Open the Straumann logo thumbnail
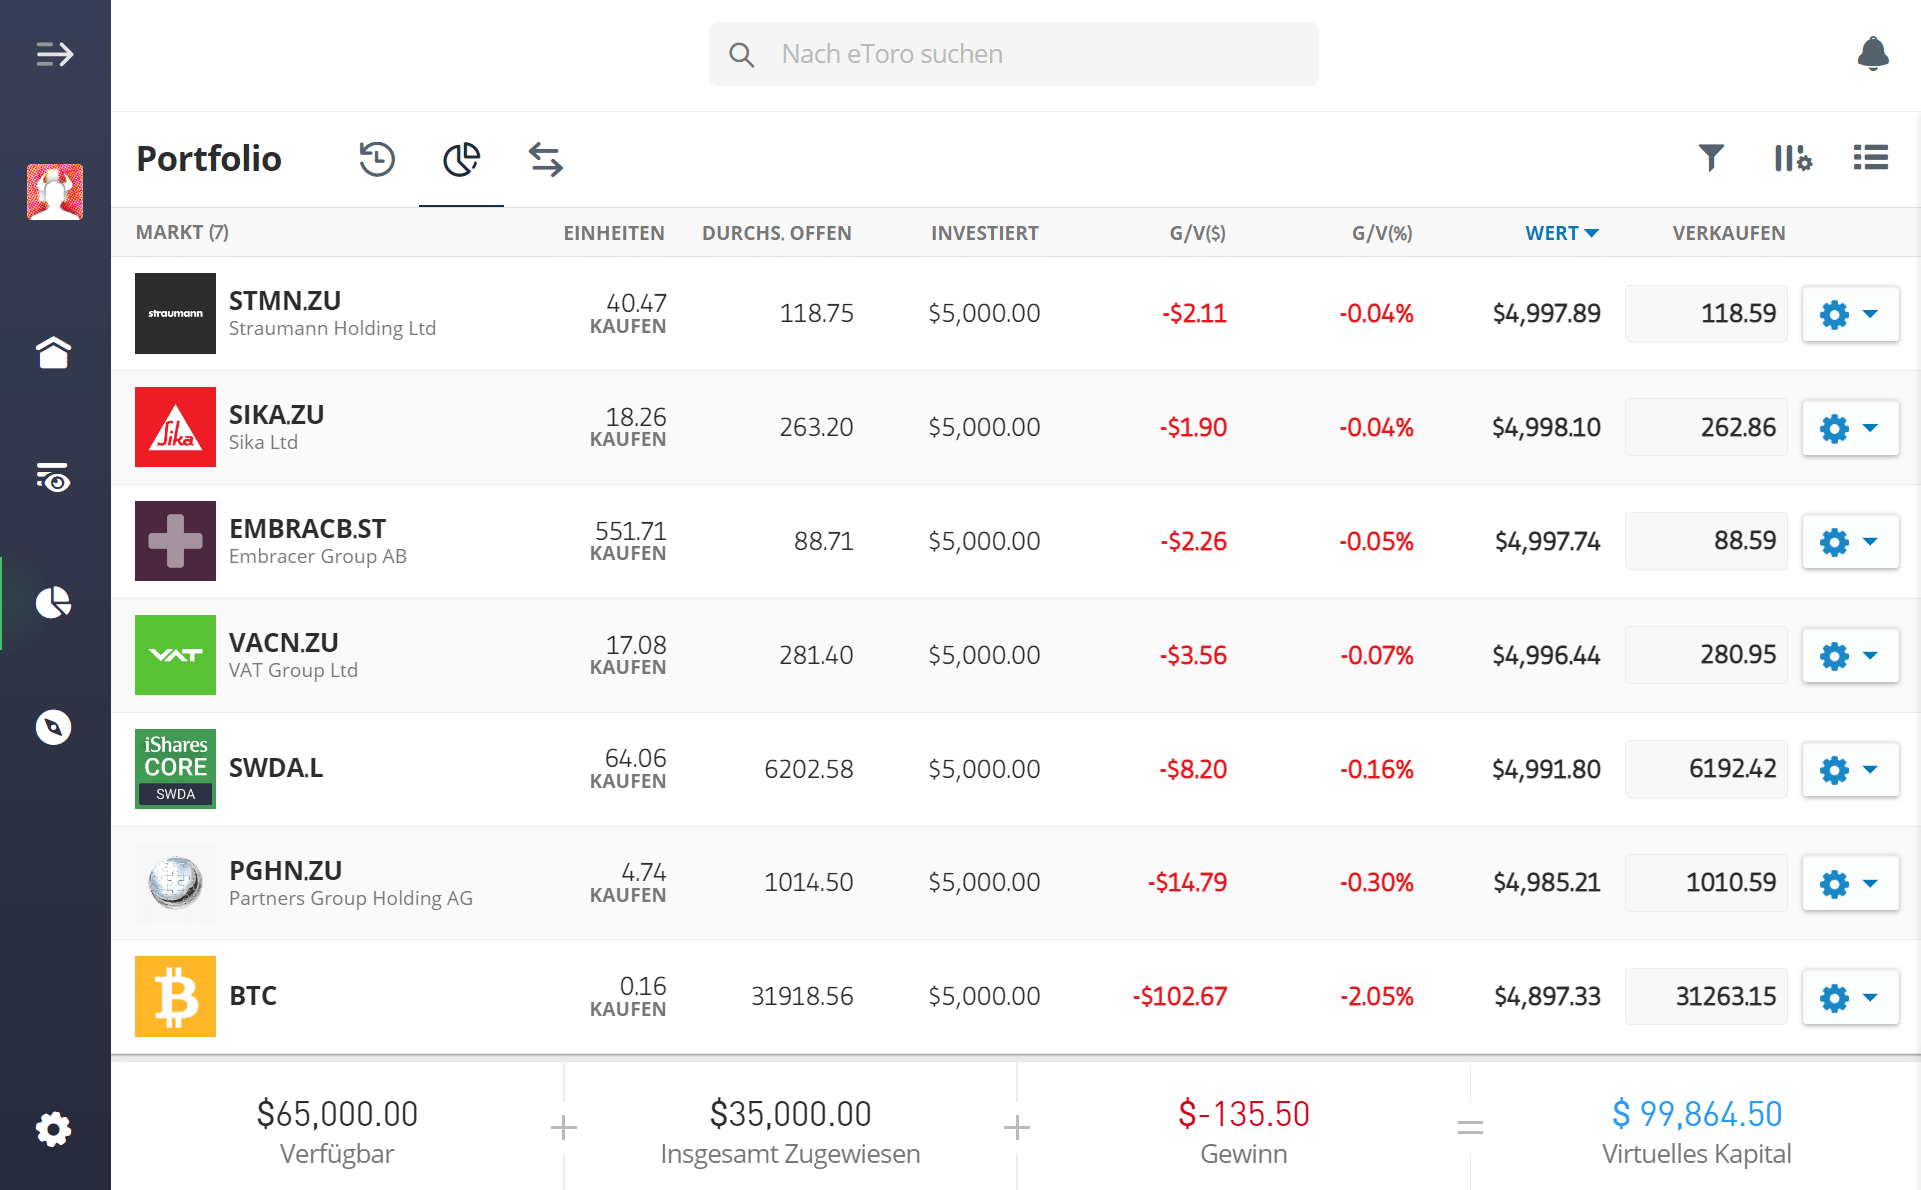 coord(175,314)
